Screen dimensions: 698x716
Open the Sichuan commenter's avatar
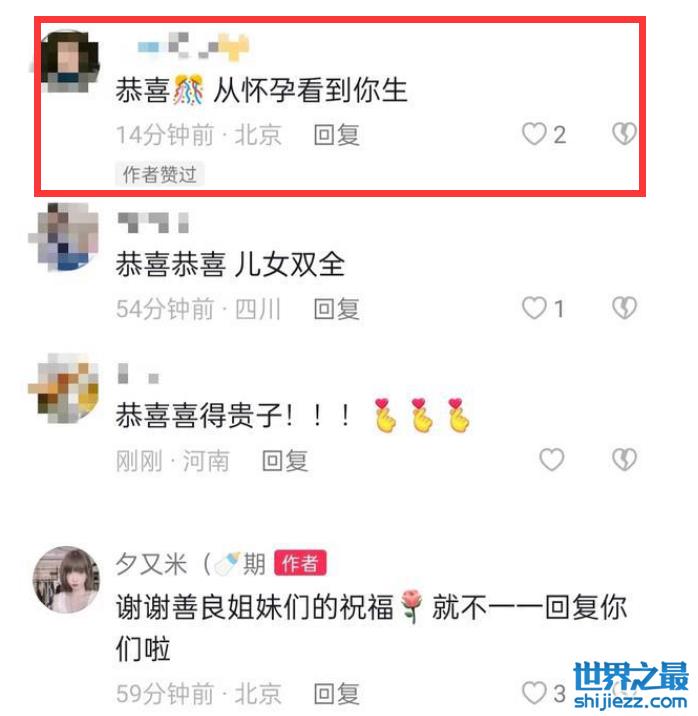pos(64,237)
